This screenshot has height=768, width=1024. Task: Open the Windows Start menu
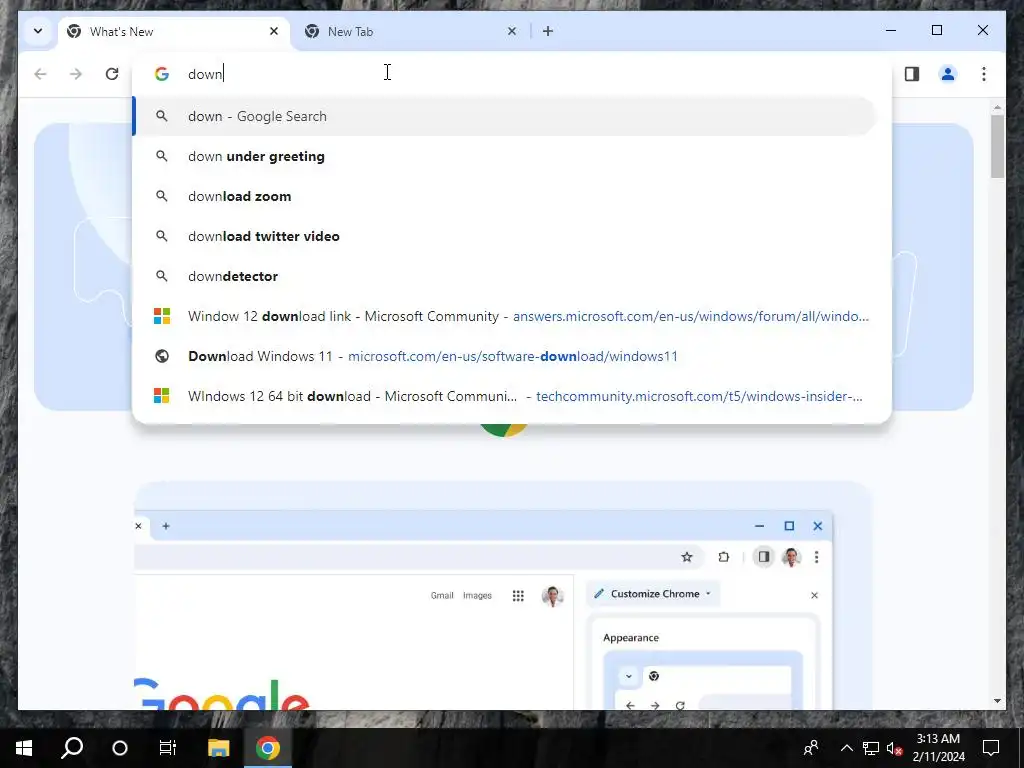click(24, 748)
